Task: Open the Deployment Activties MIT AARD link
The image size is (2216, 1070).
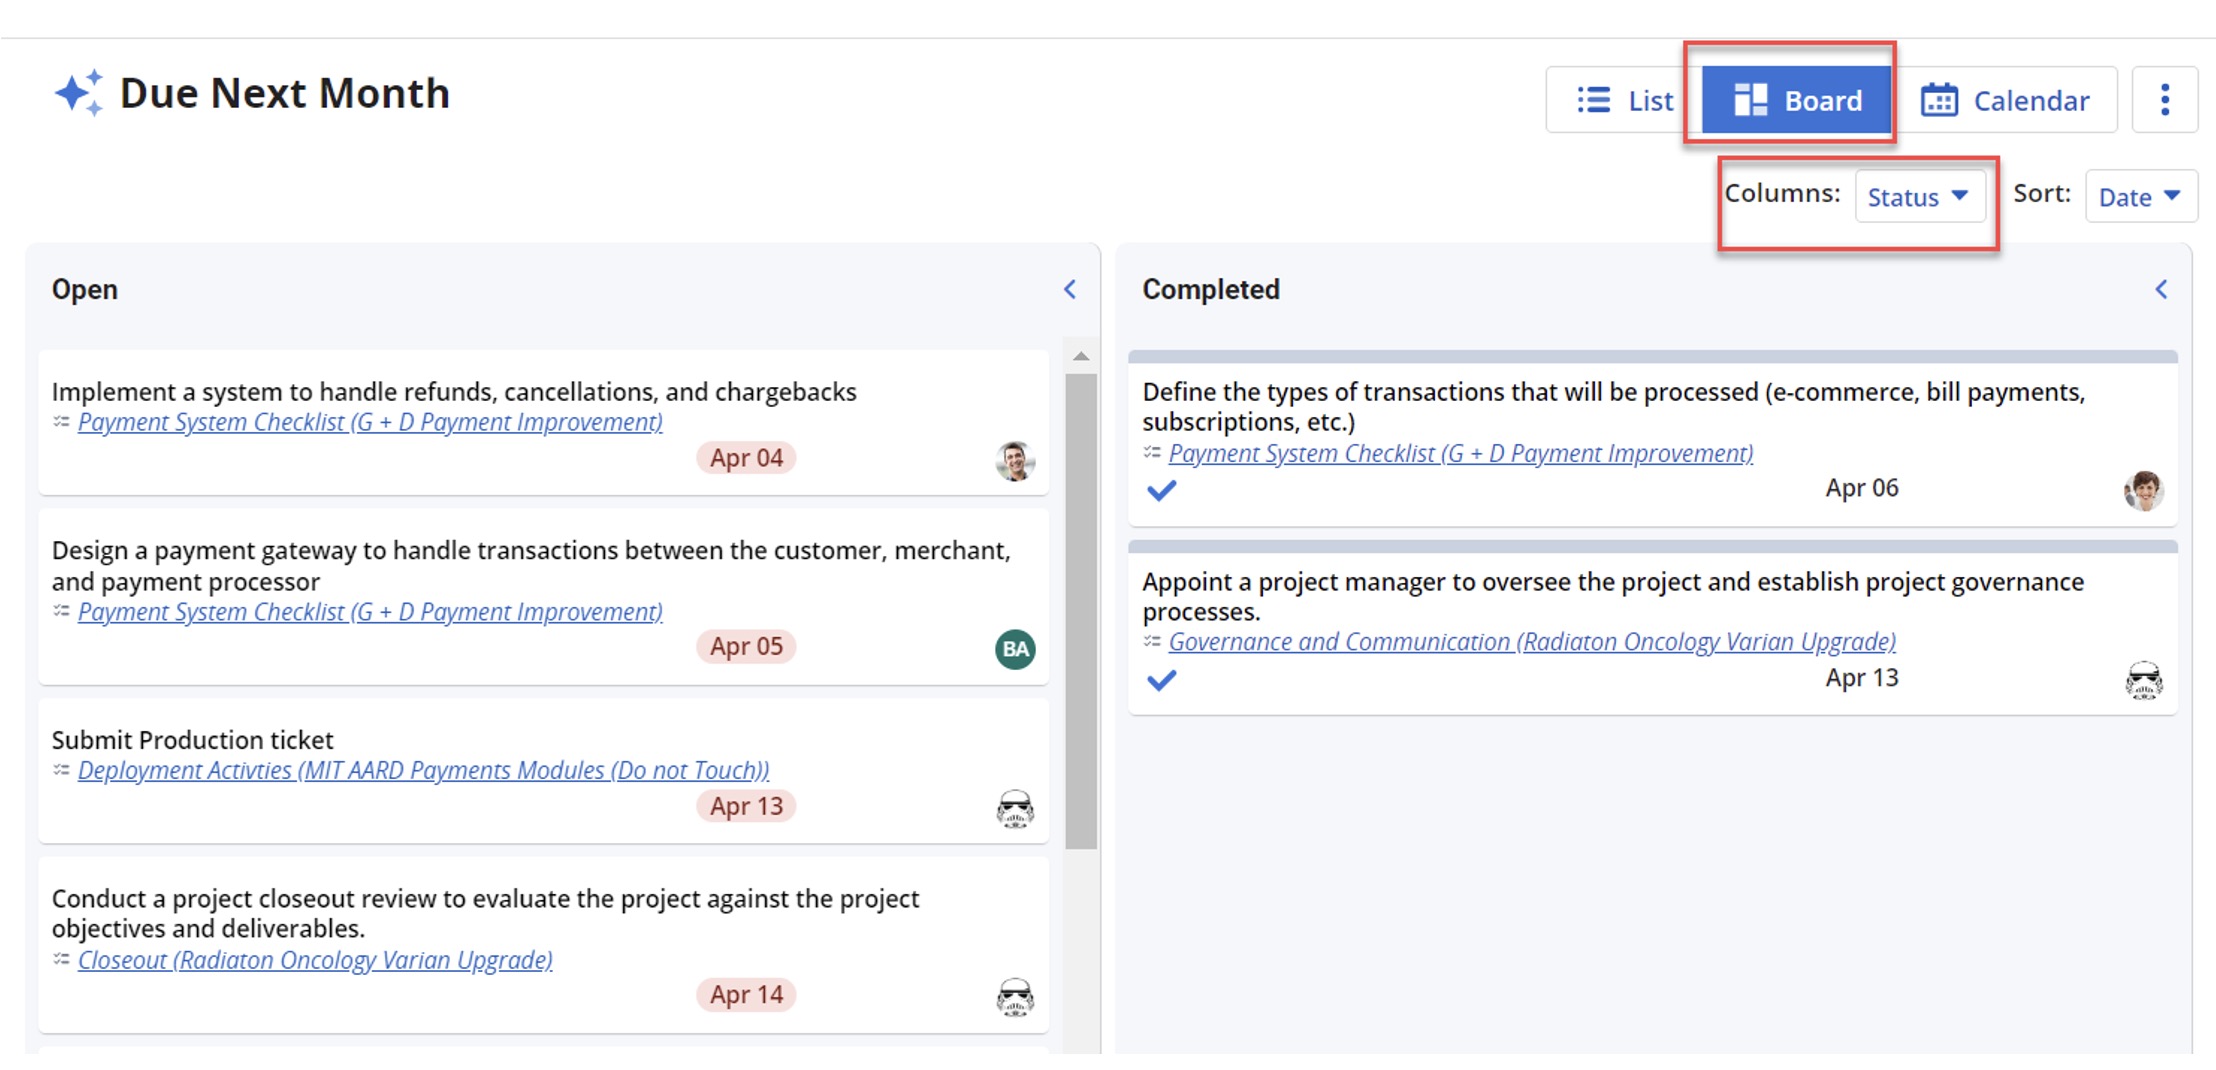Action: (x=423, y=771)
